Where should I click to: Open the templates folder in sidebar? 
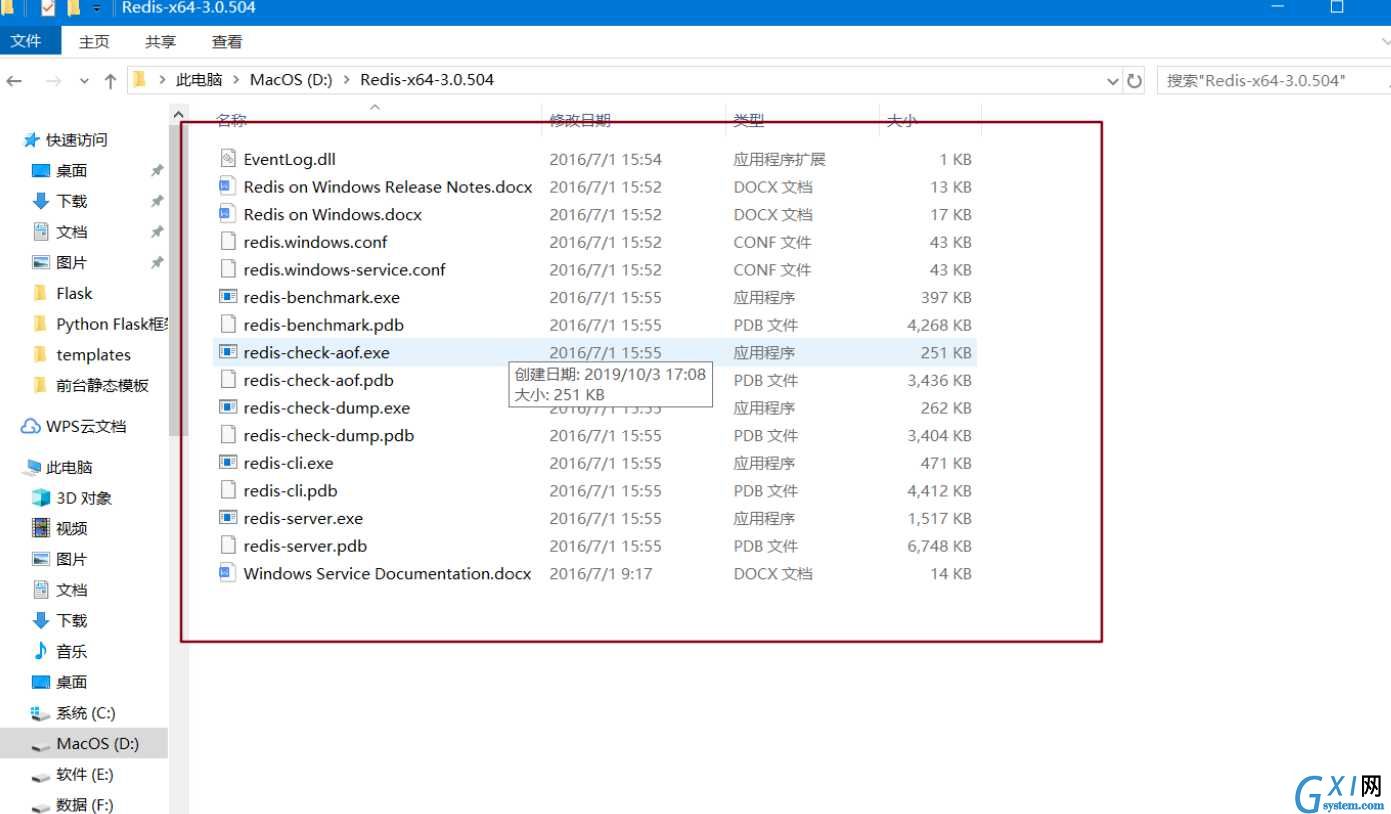pyautogui.click(x=93, y=355)
